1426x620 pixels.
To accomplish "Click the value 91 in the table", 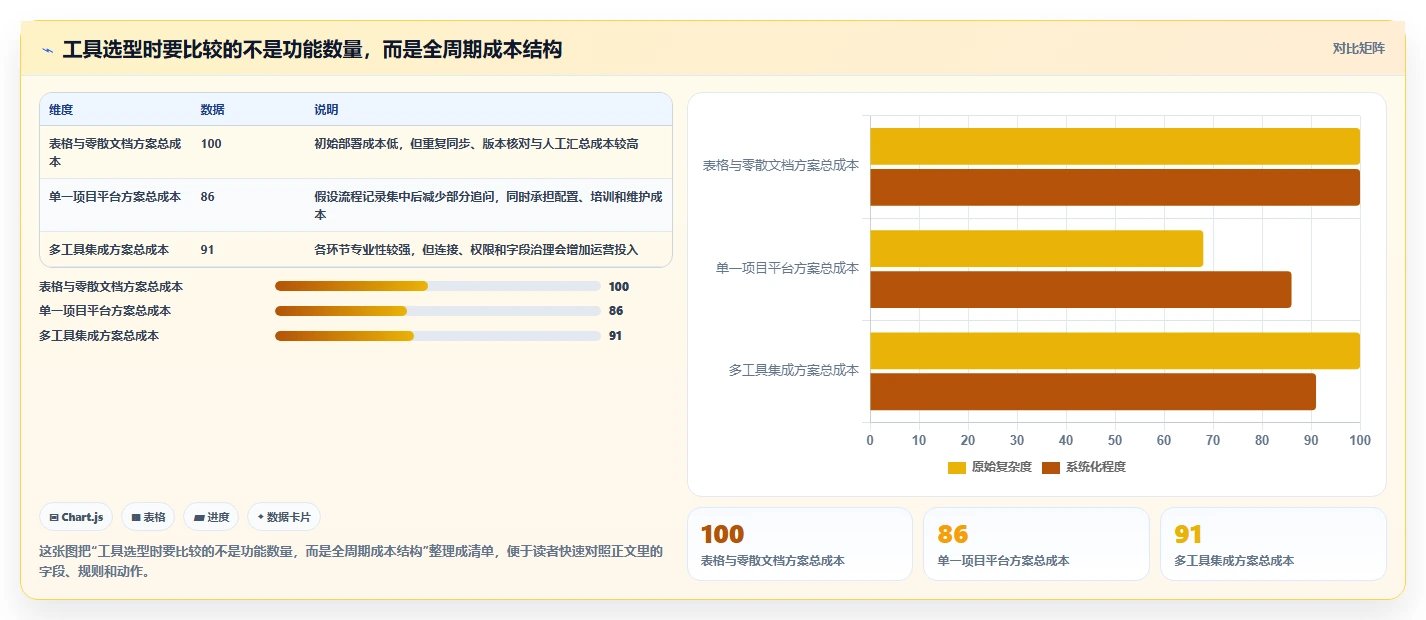I will click(207, 250).
